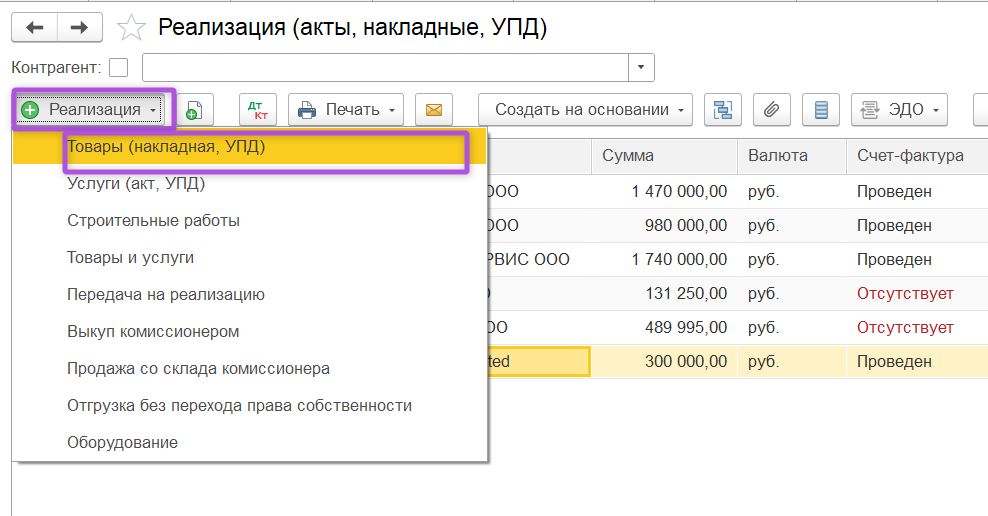Viewport: 988px width, 516px height.
Task: Click printer icon on Печать button
Action: click(307, 110)
